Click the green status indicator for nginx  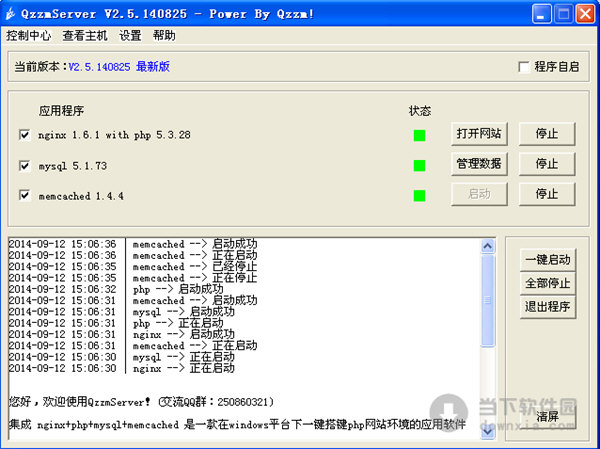click(419, 135)
